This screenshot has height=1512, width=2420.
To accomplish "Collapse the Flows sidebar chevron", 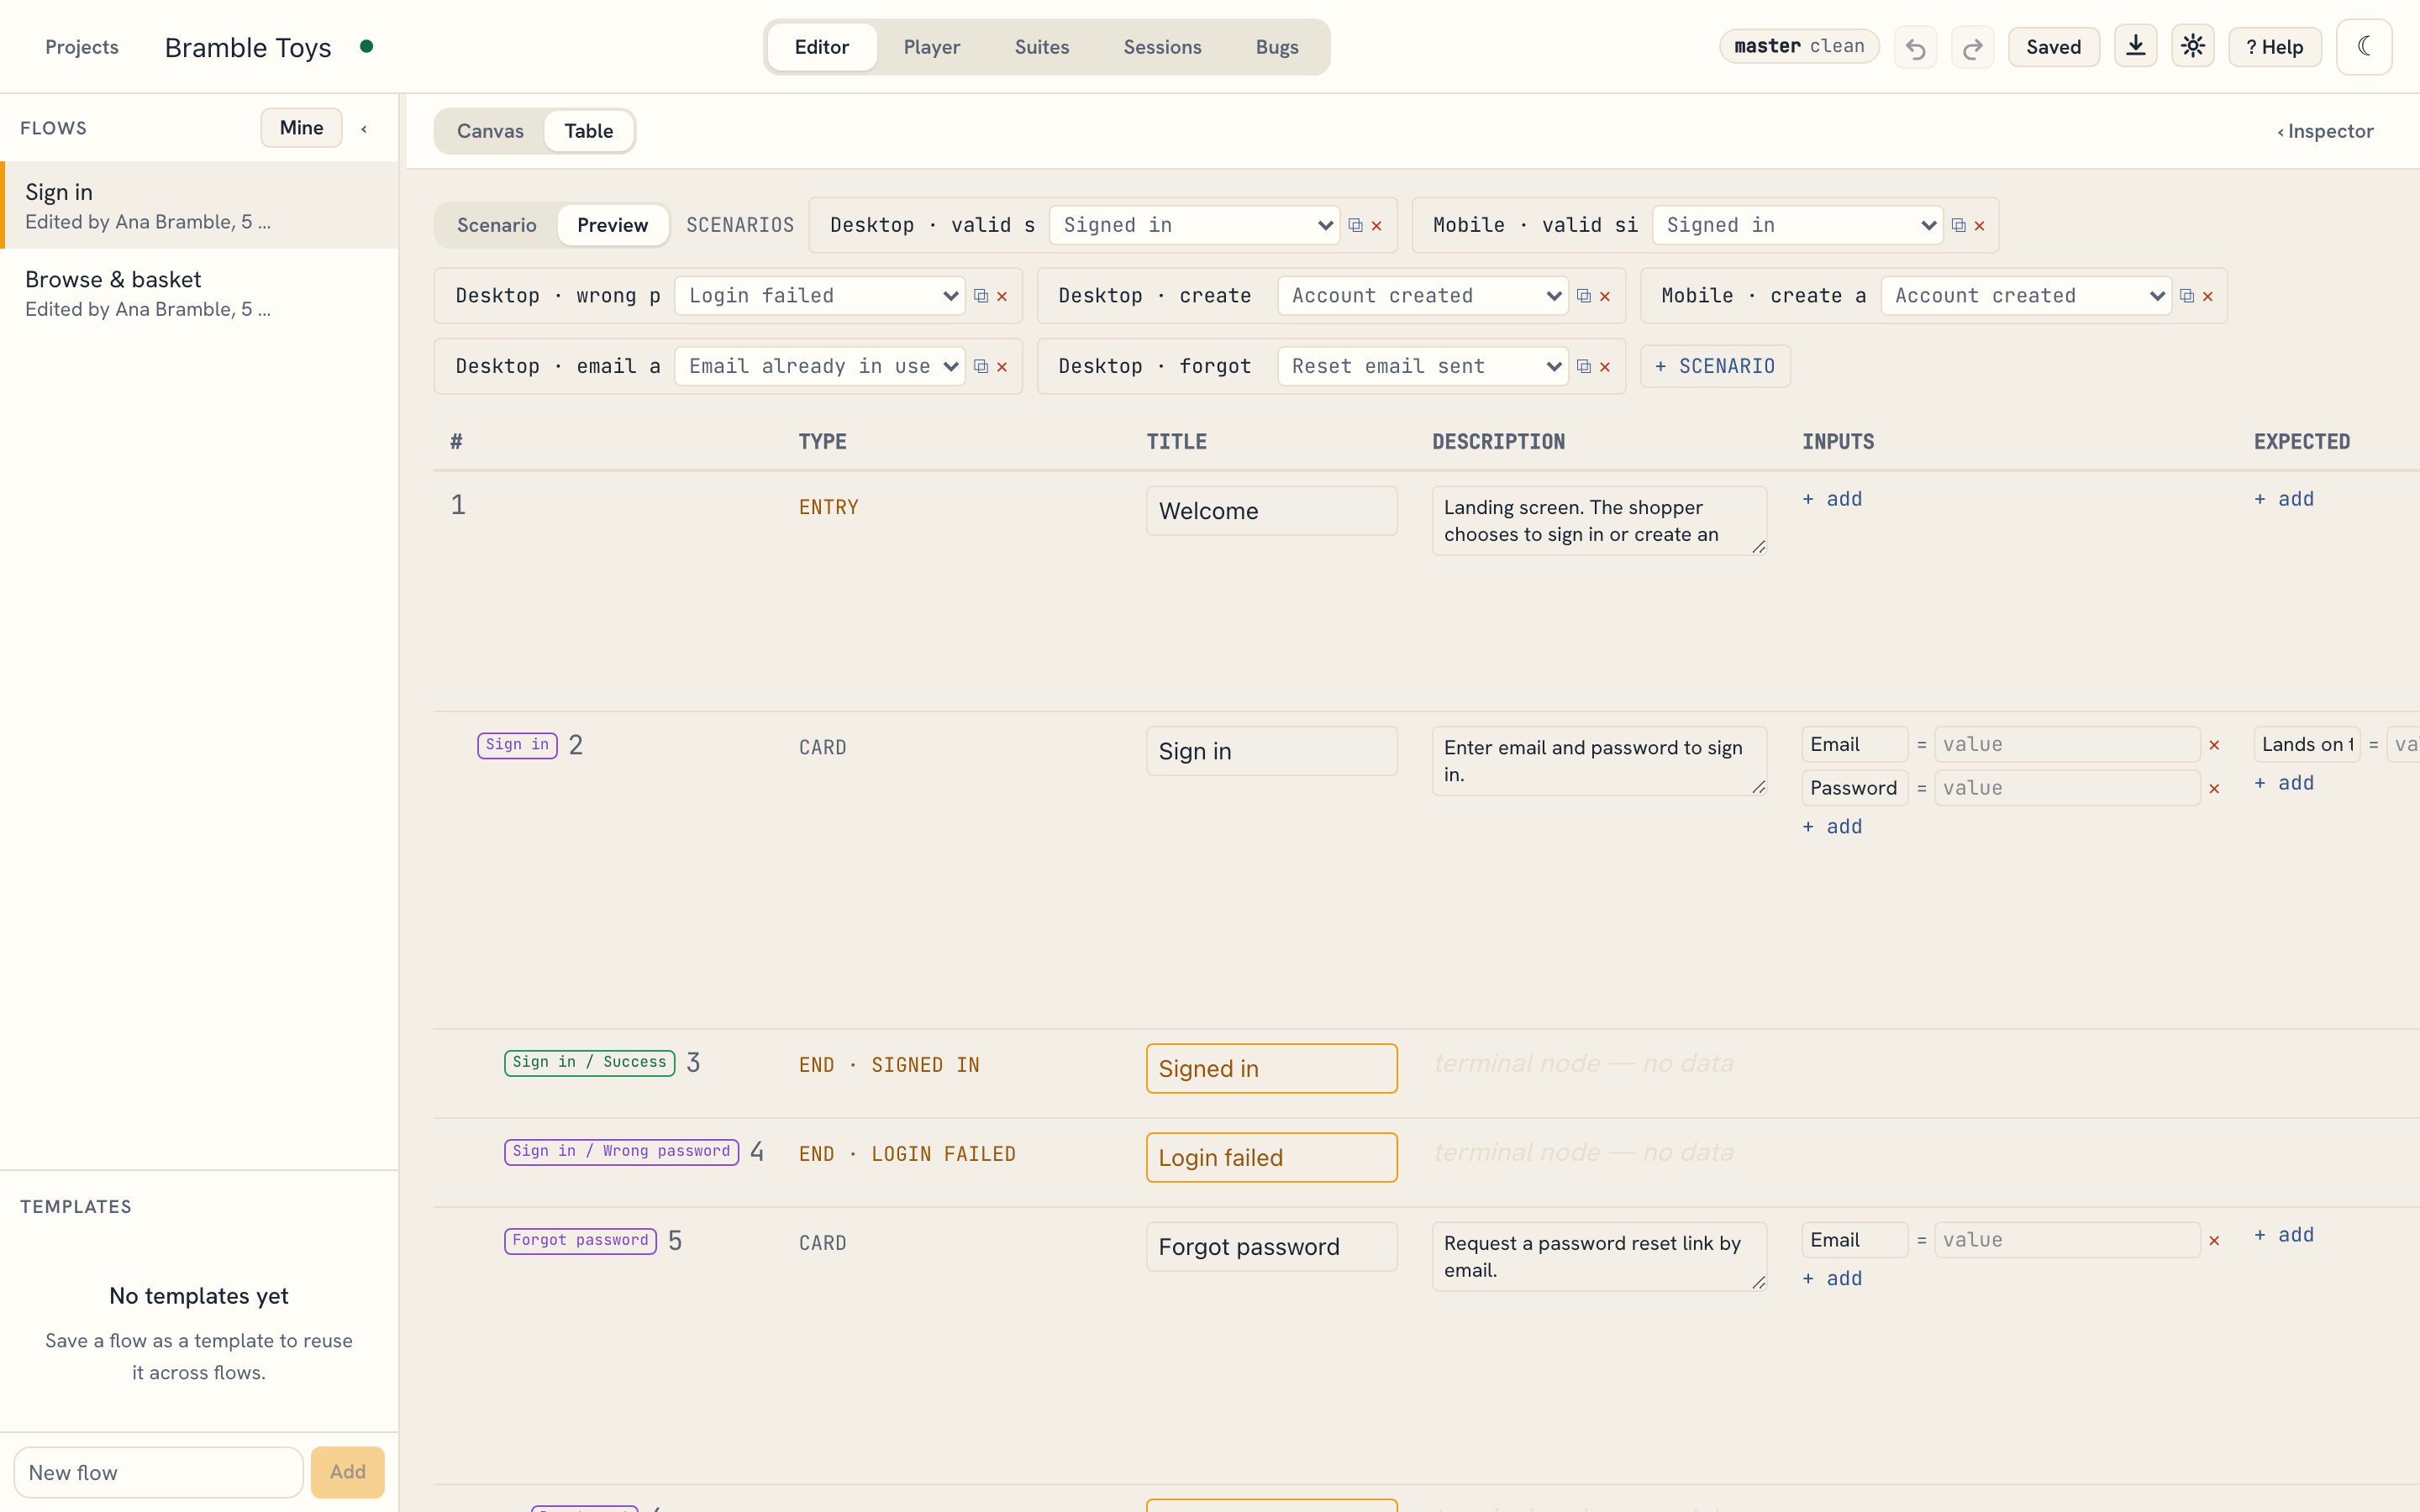I will 364,129.
